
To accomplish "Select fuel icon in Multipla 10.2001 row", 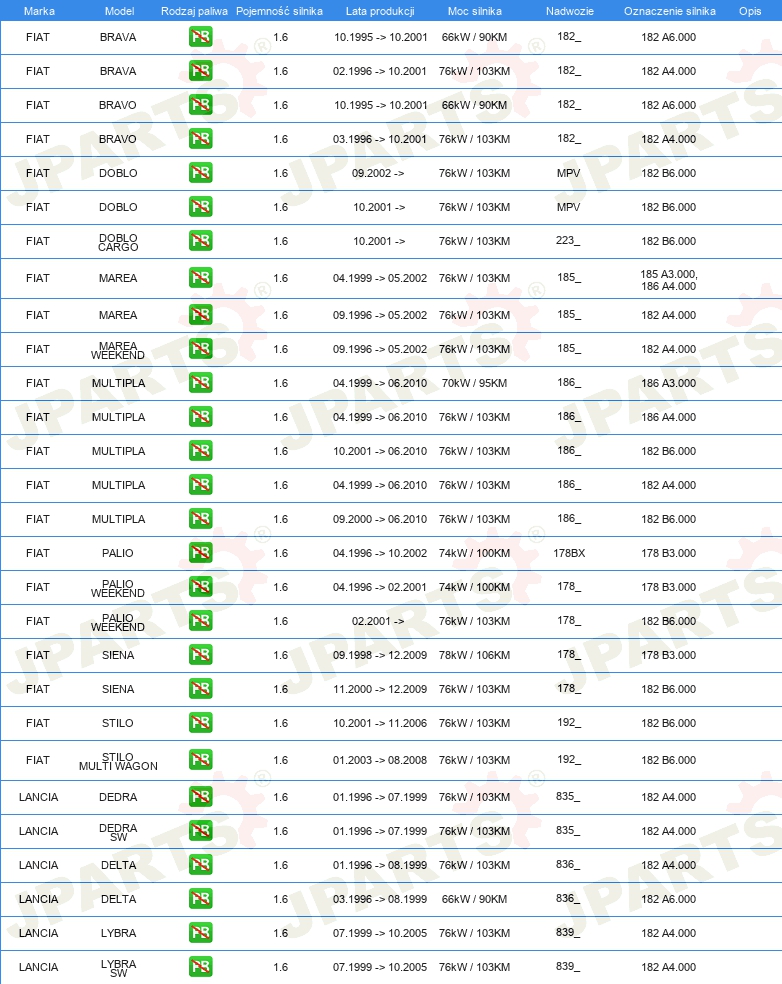I will pos(200,451).
